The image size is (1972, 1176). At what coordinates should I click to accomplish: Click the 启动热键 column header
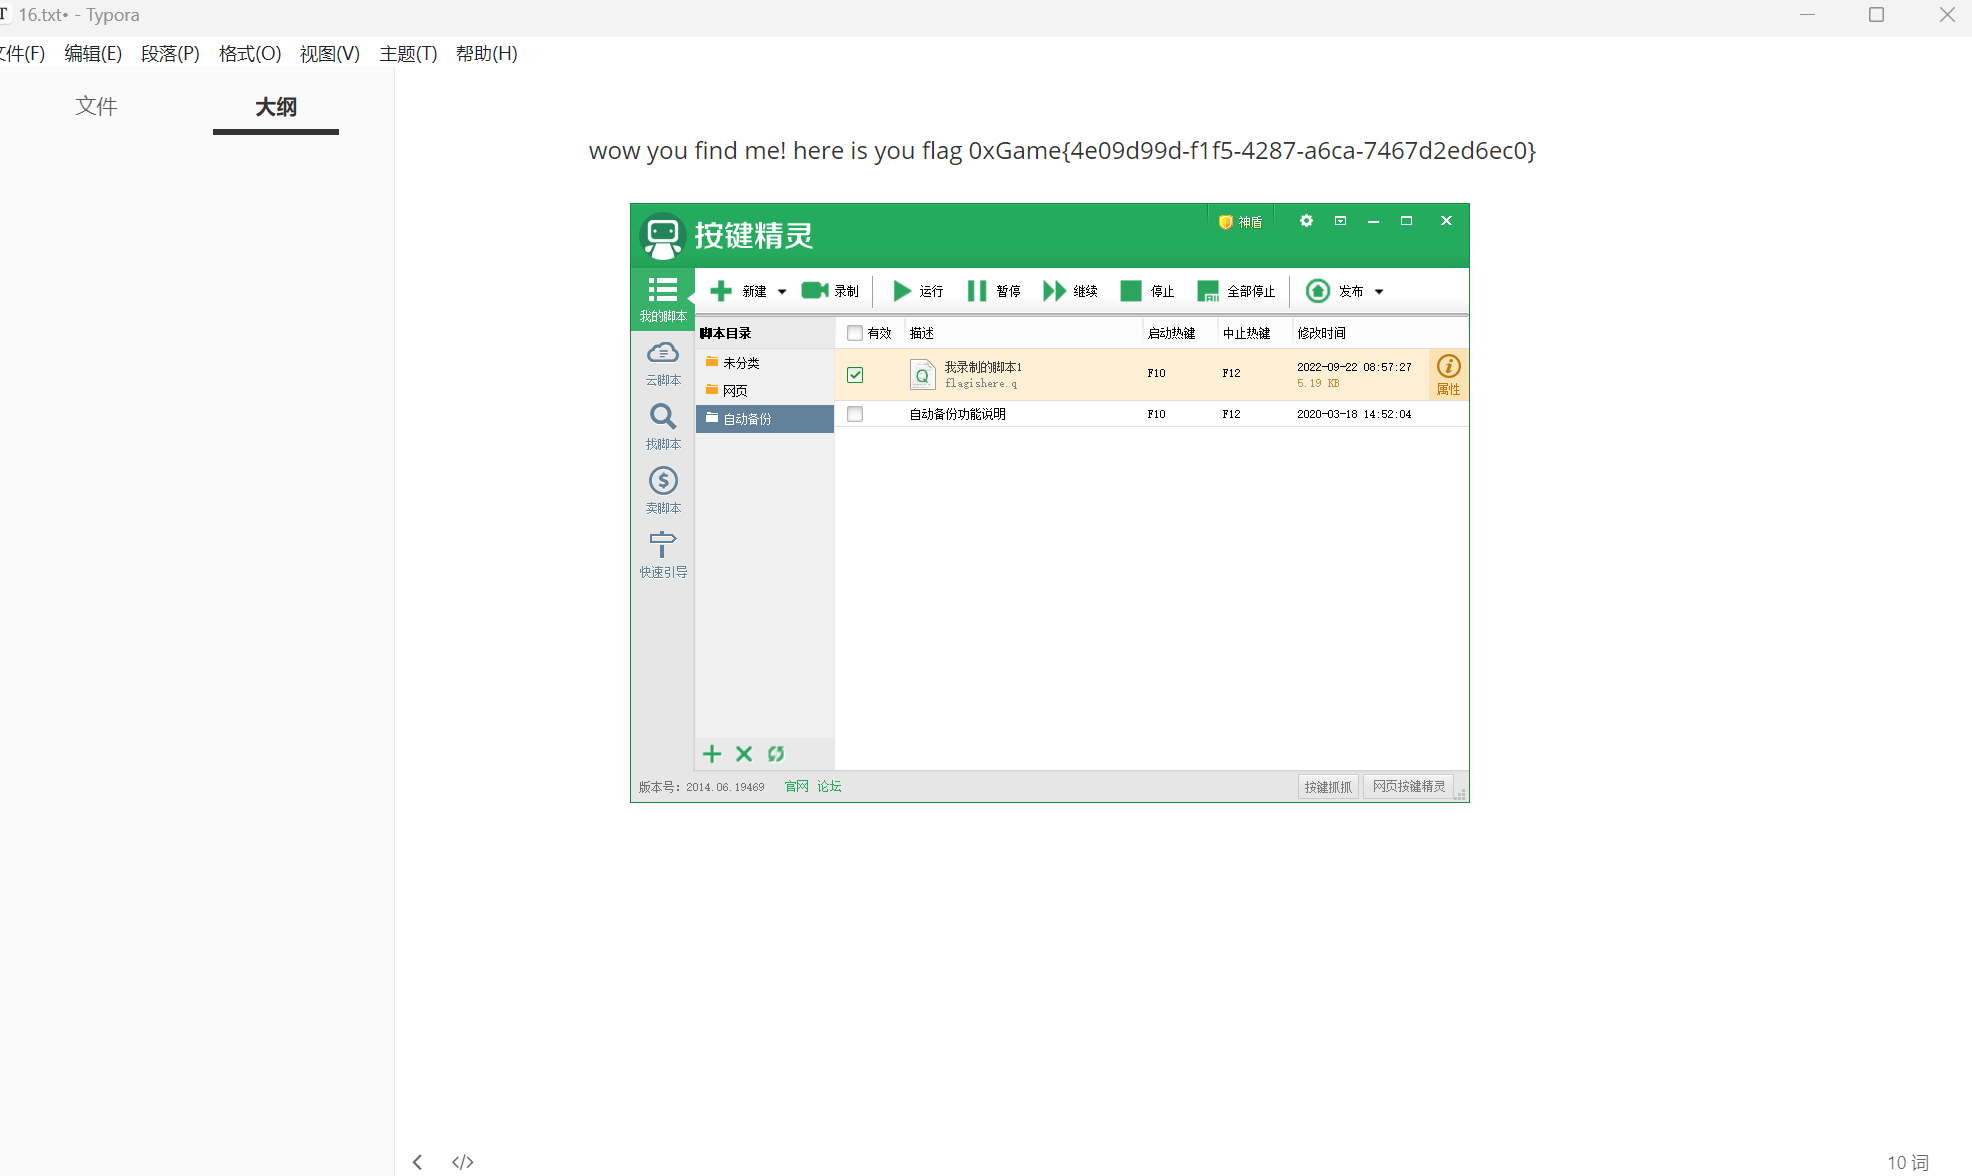[1171, 333]
